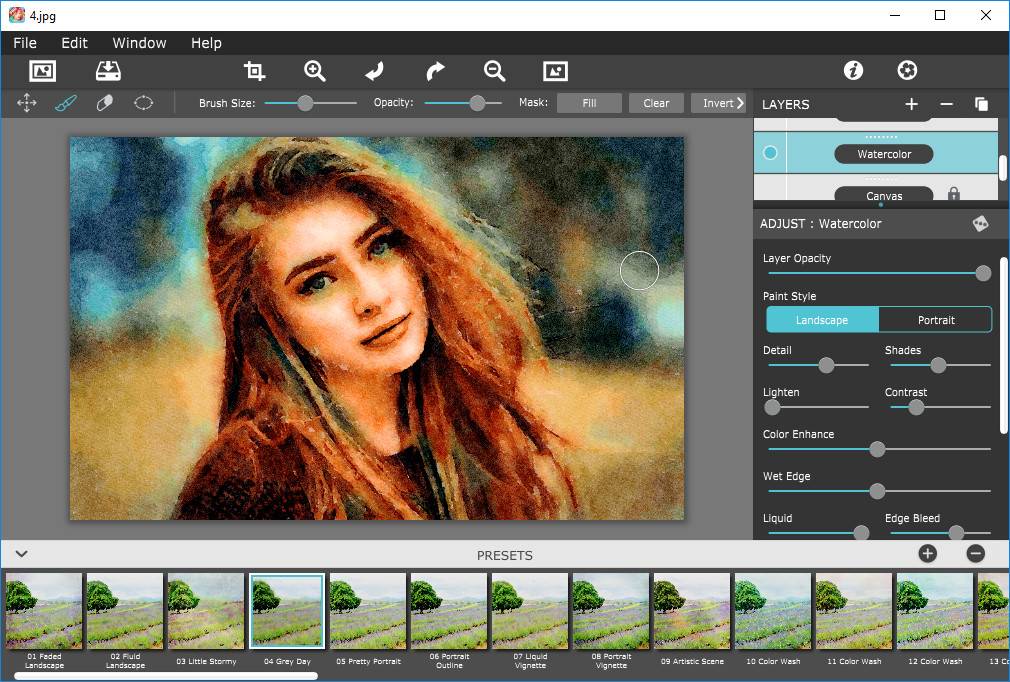Collapse the Presets panel chevron
1010x682 pixels.
(21, 554)
